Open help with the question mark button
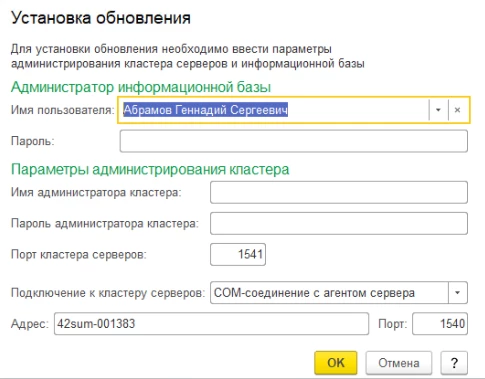Viewport: 485px width, 379px height. pyautogui.click(x=454, y=363)
